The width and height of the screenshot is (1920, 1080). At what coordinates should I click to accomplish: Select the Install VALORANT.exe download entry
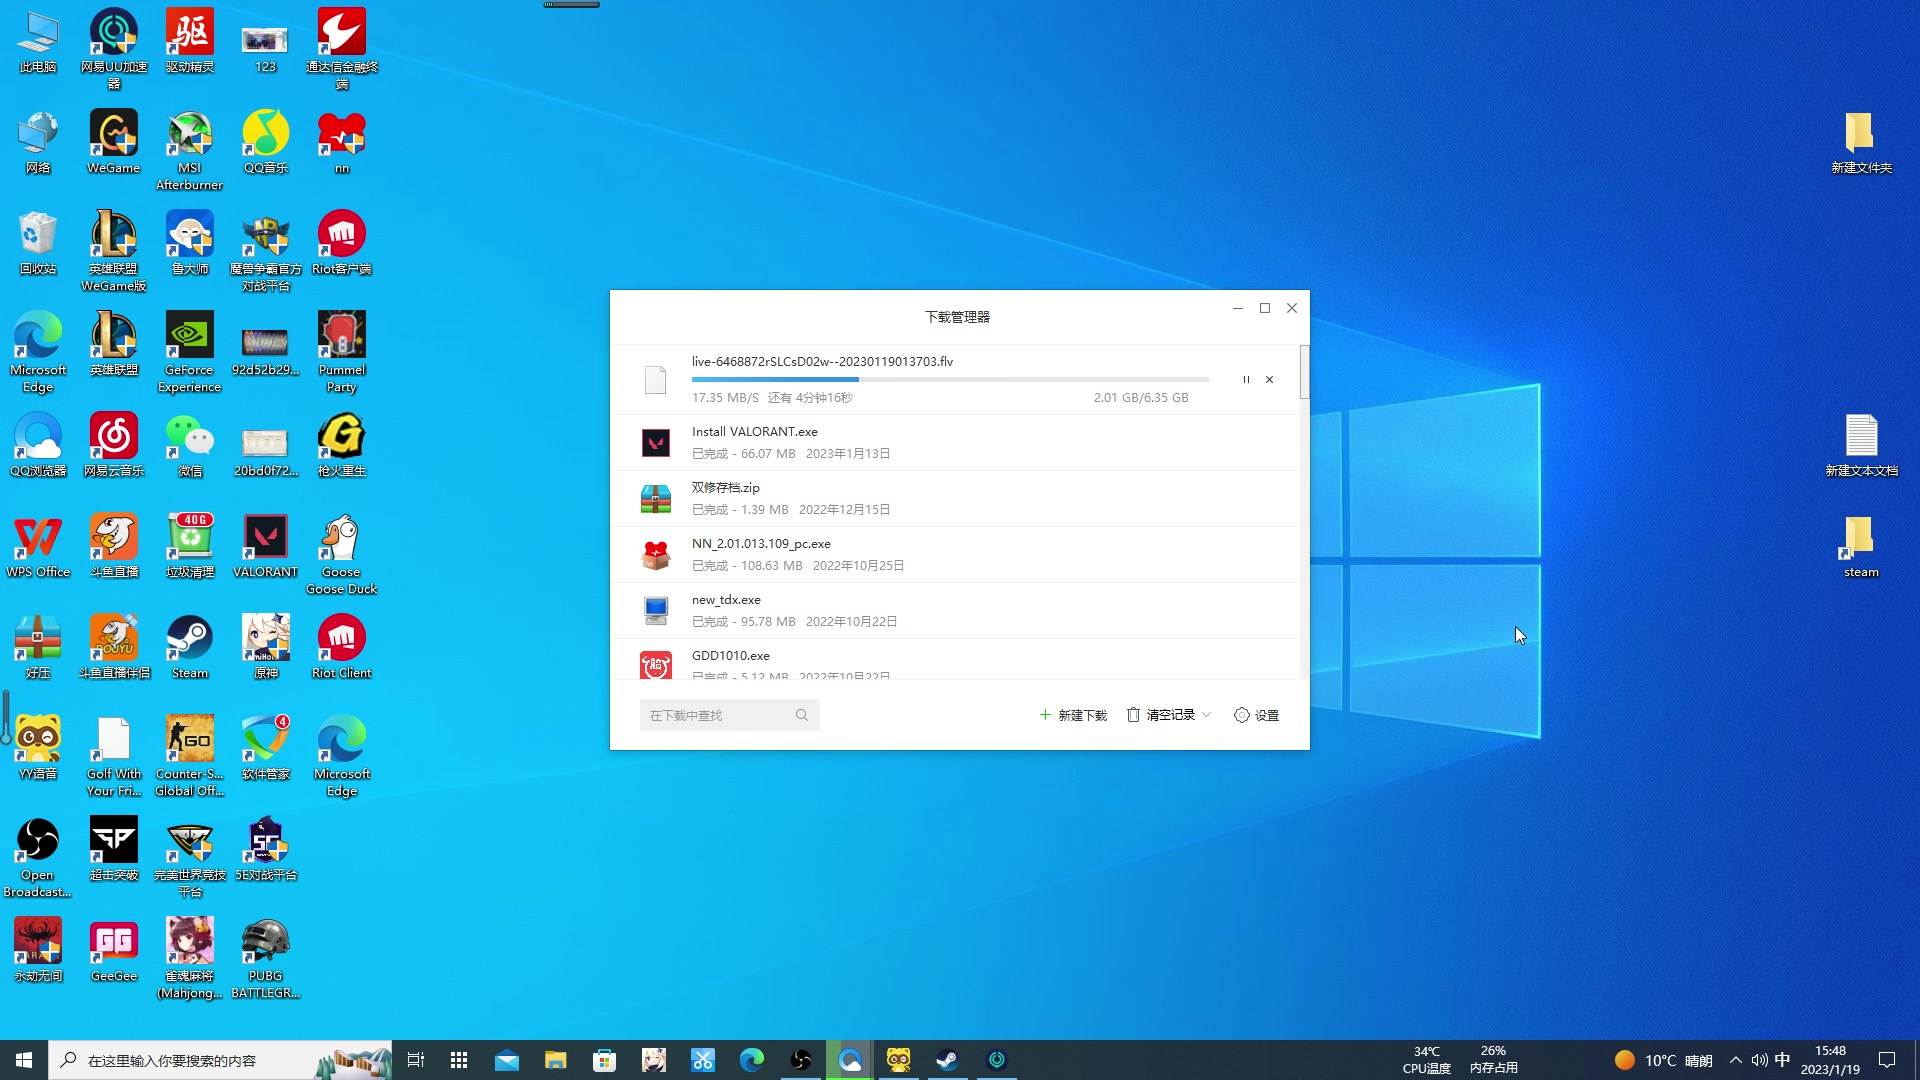(x=955, y=443)
